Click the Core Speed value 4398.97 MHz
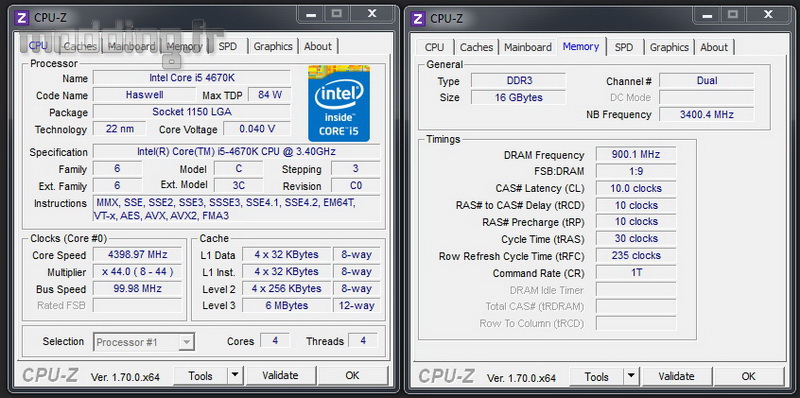 point(137,255)
